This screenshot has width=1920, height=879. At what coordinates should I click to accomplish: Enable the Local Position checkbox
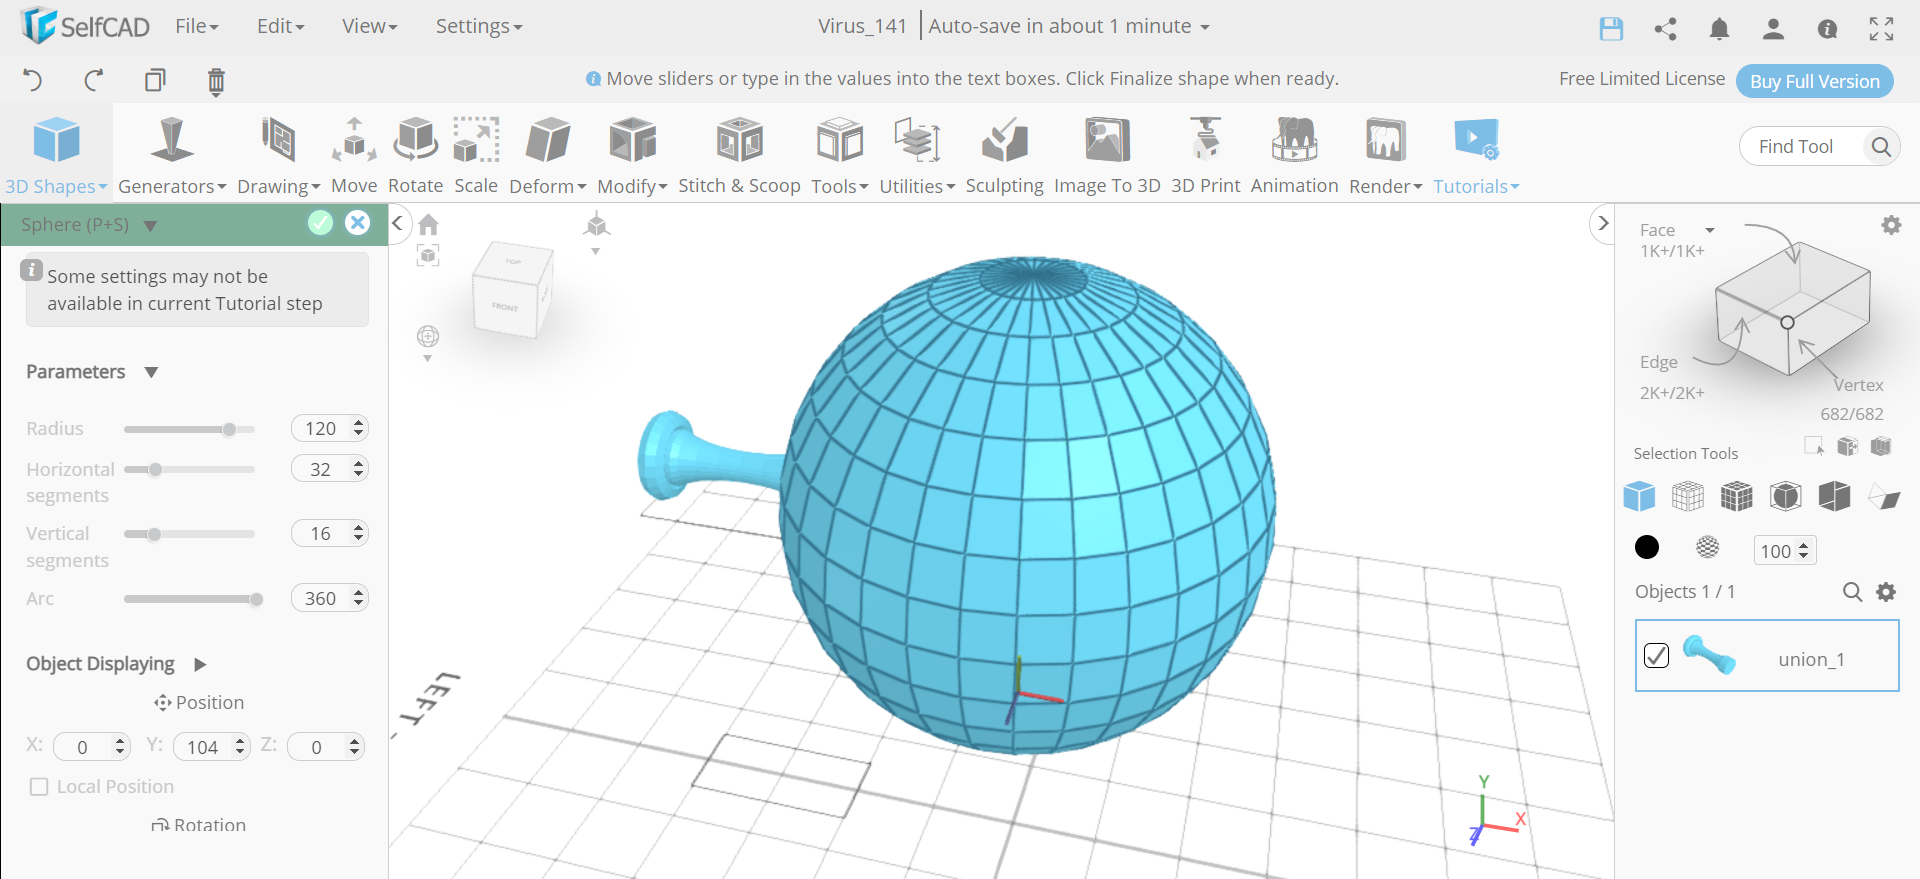coord(39,787)
